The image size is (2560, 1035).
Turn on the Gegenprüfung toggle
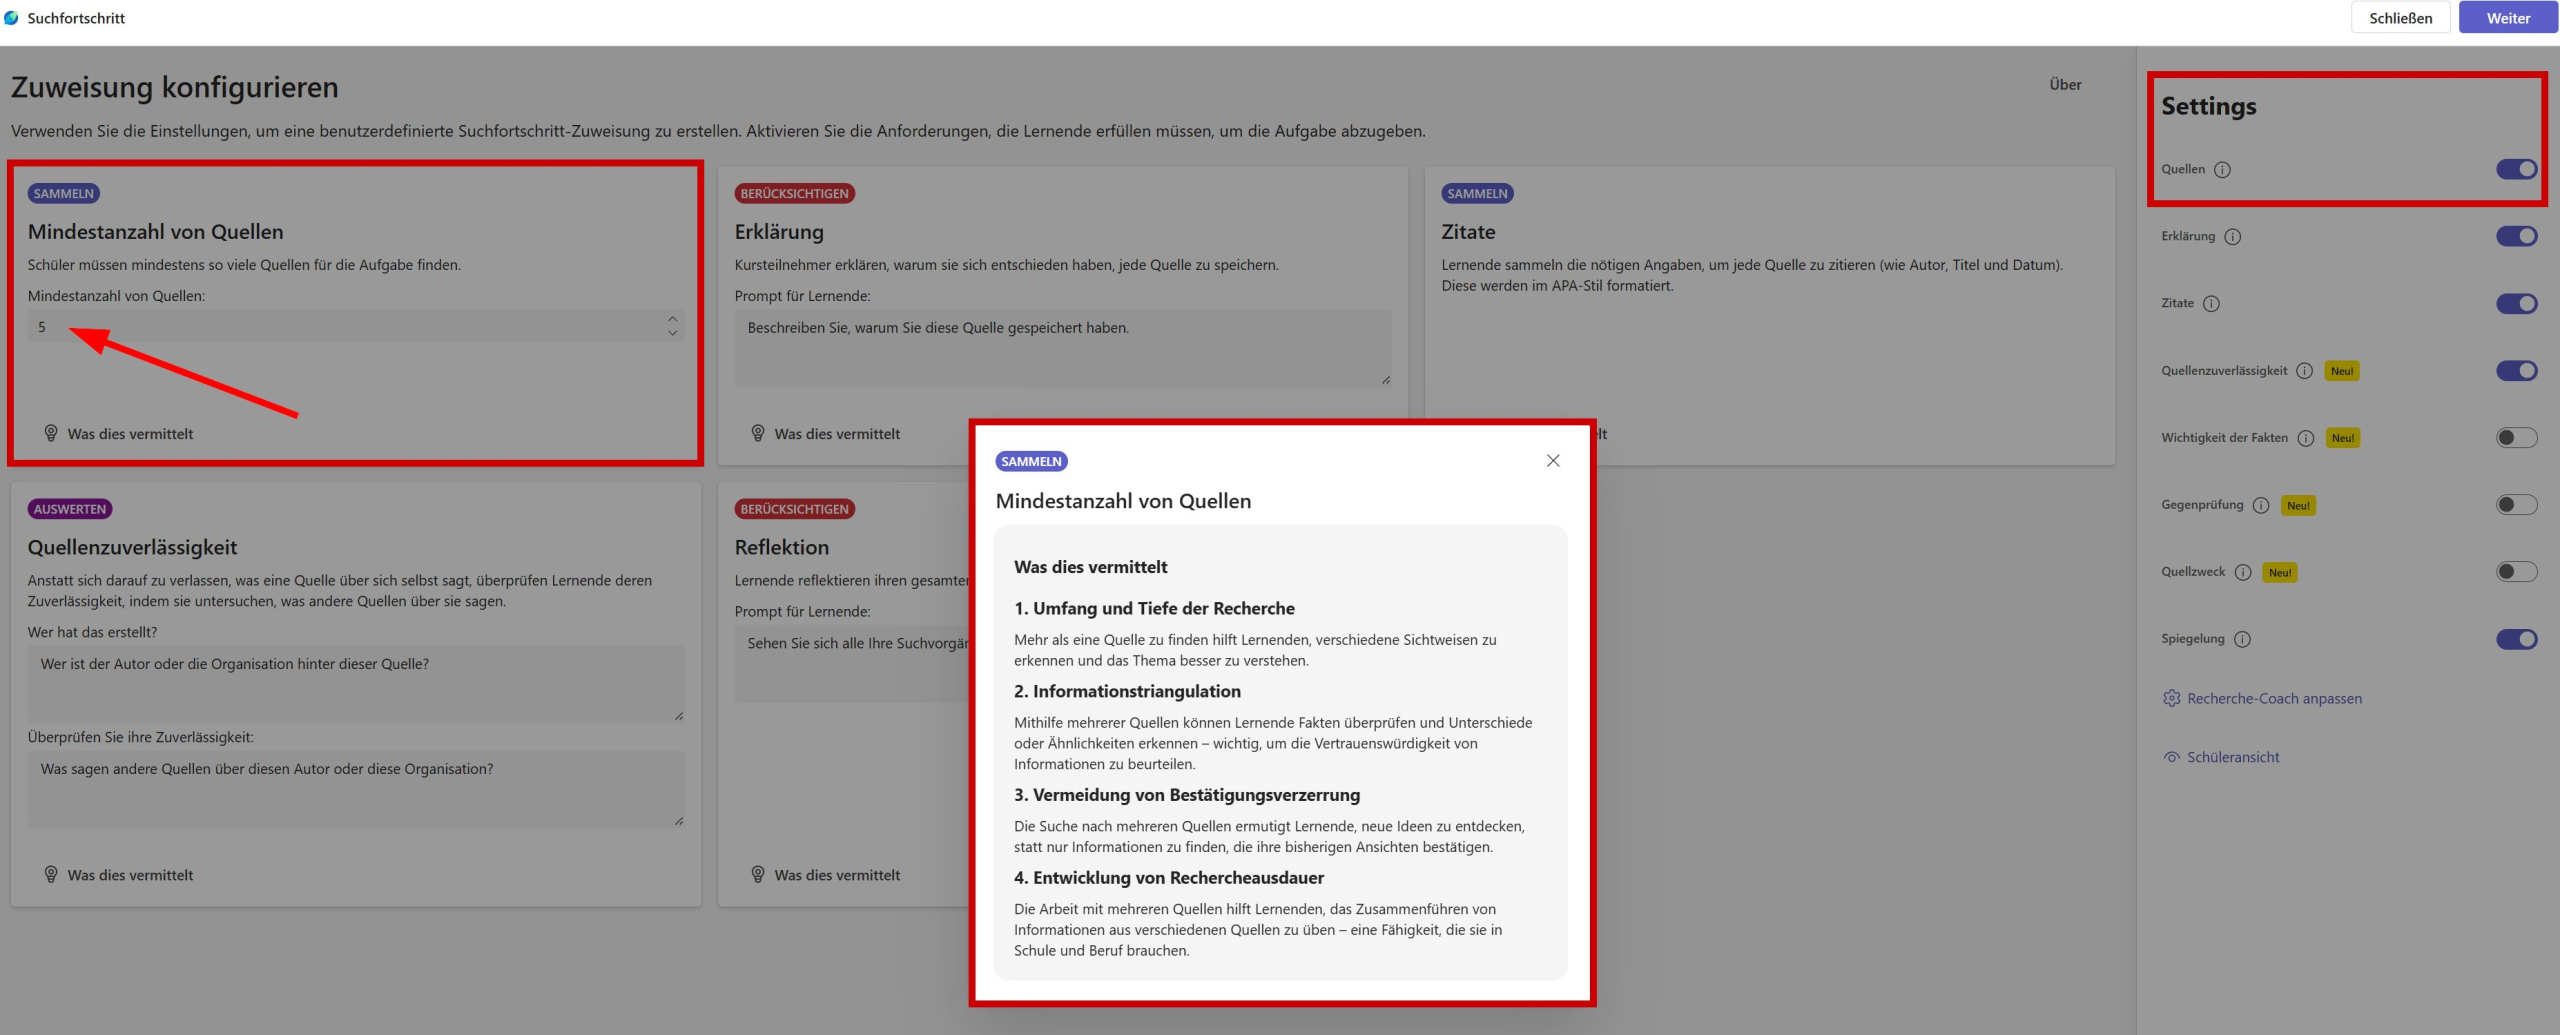click(2516, 505)
